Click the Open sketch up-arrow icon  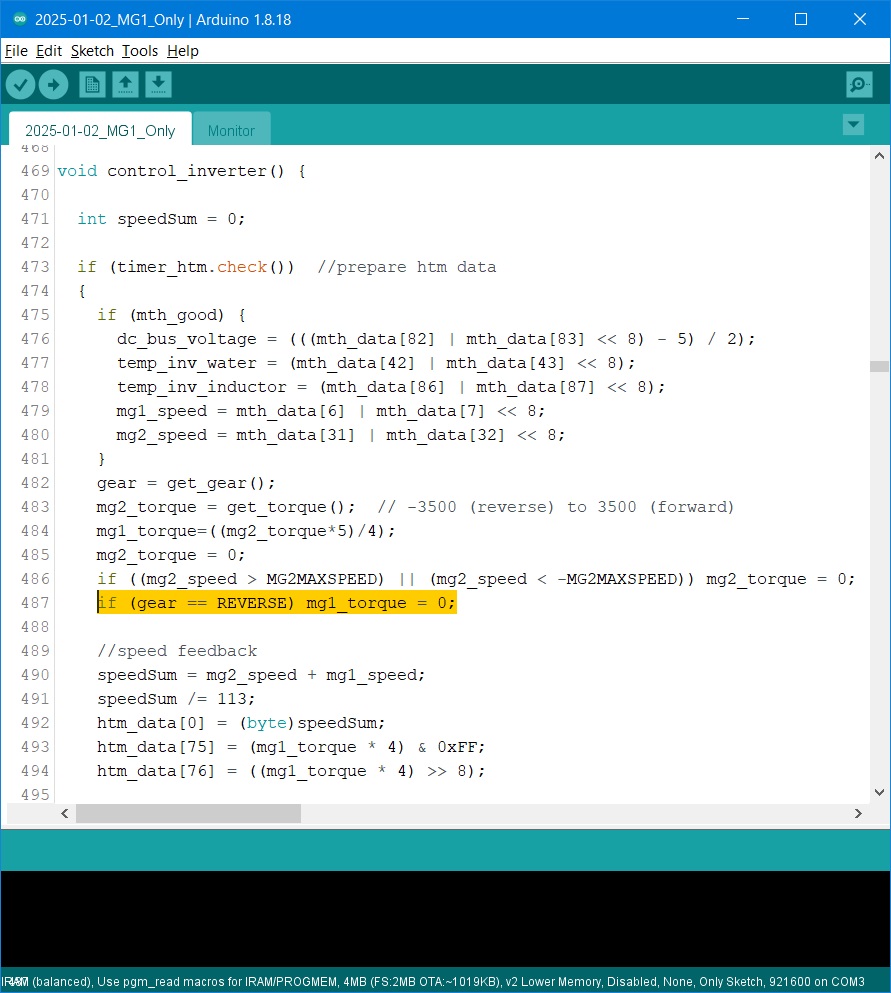[125, 85]
